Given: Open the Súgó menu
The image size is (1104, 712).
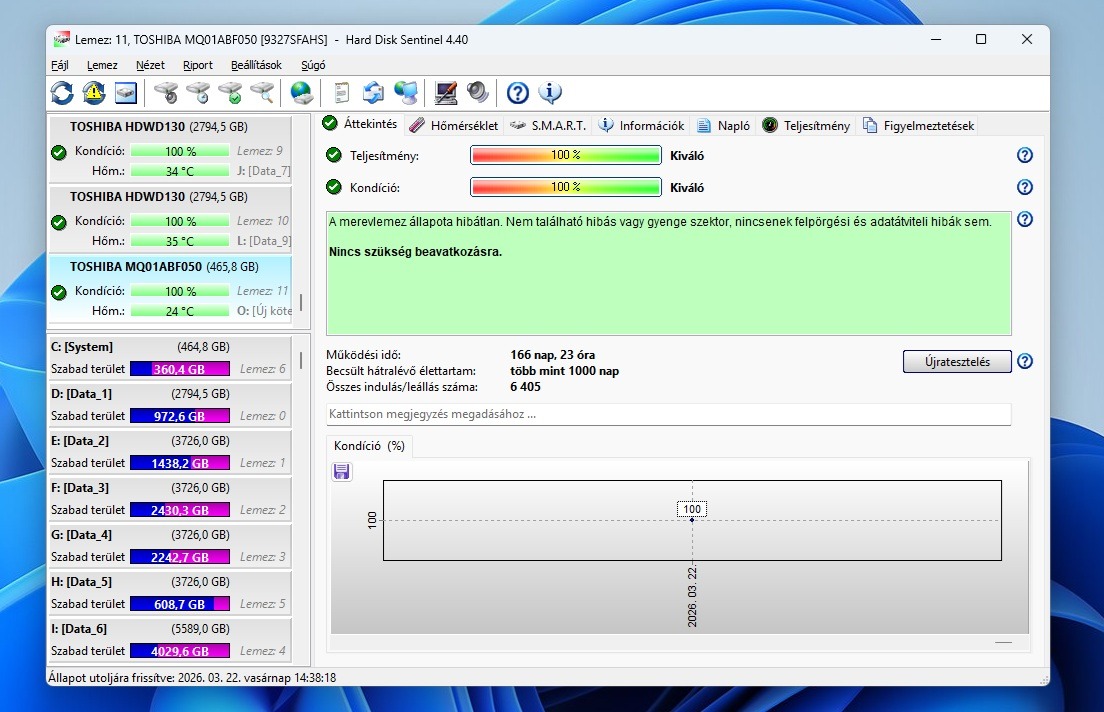Looking at the screenshot, I should [313, 65].
